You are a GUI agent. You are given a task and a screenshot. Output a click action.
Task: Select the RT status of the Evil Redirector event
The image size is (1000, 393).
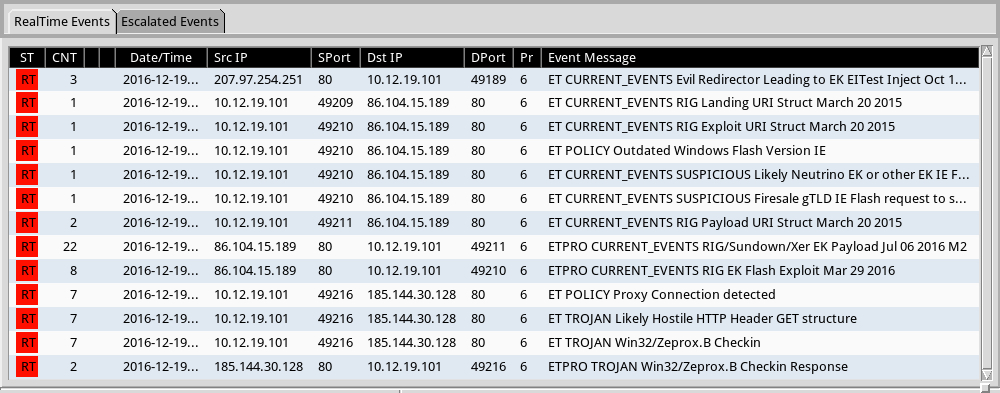pos(27,79)
